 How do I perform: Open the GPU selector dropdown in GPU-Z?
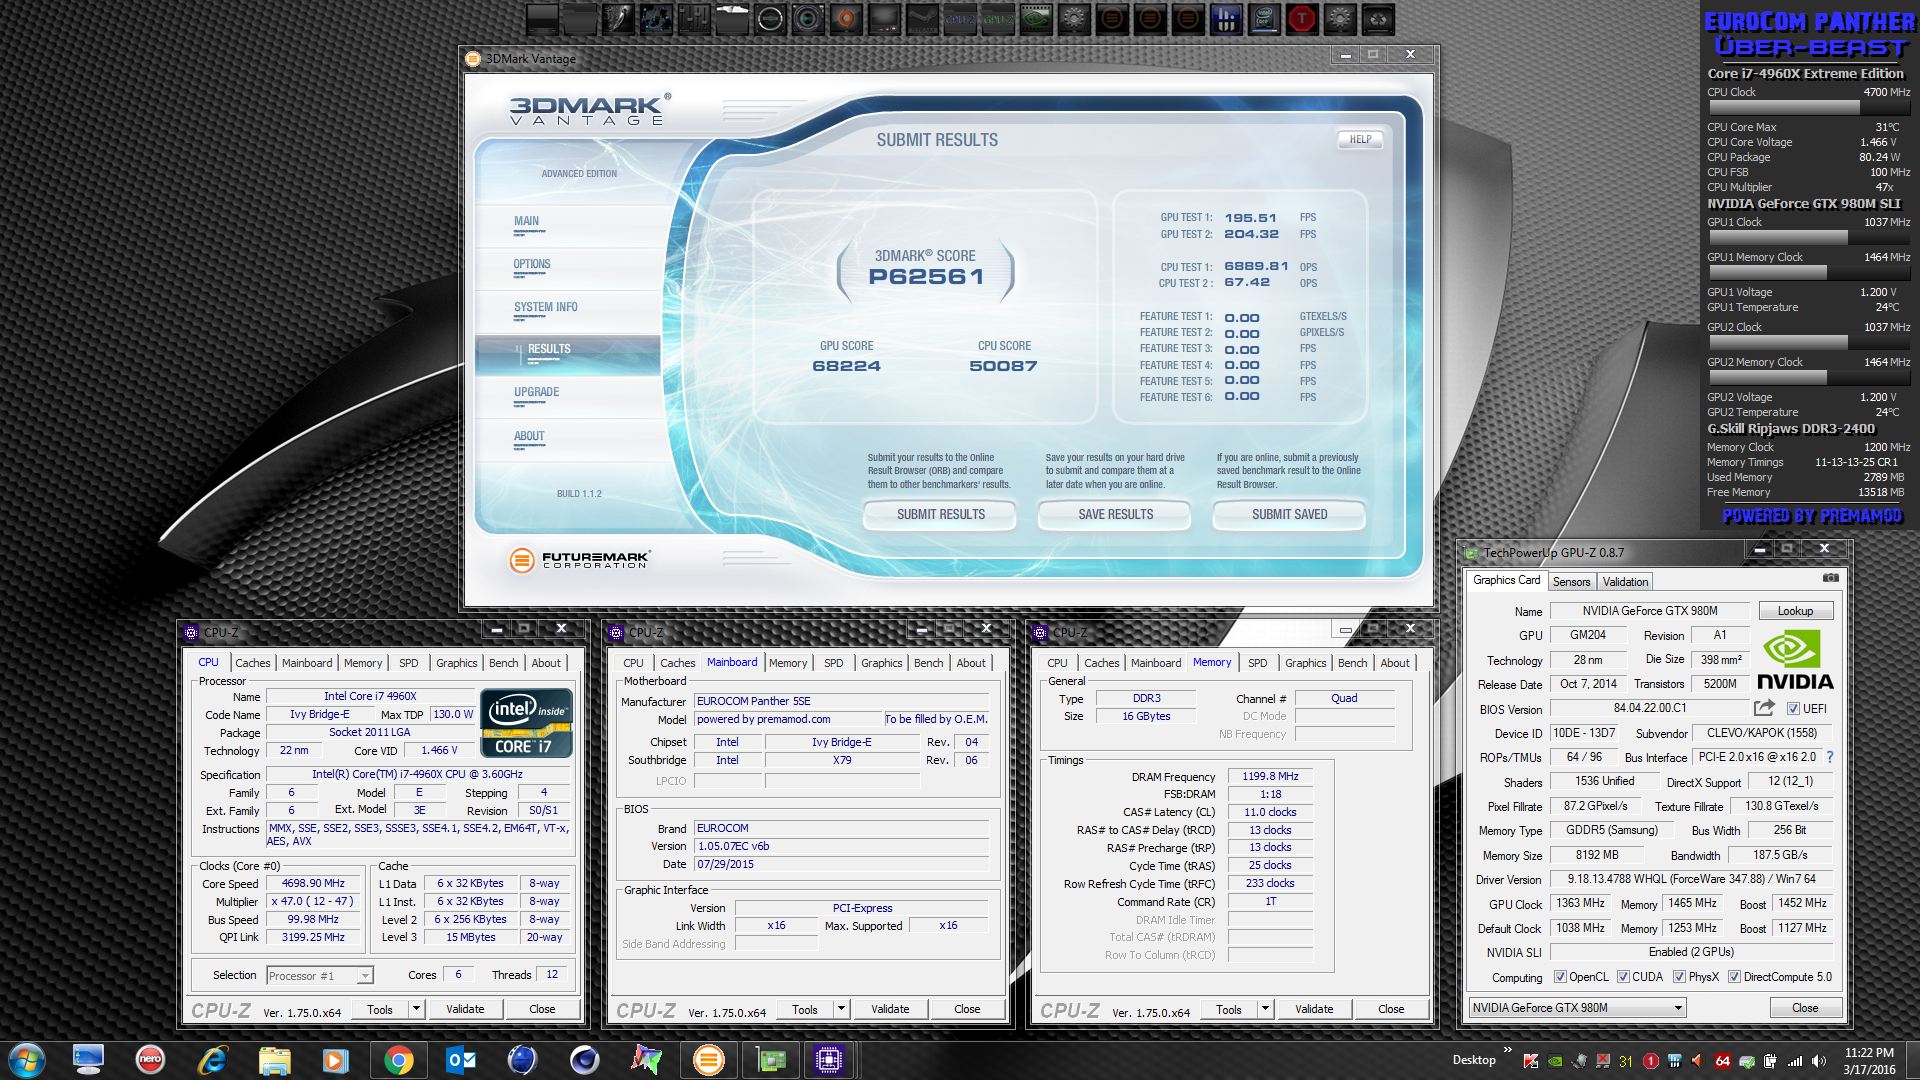coord(1577,1008)
